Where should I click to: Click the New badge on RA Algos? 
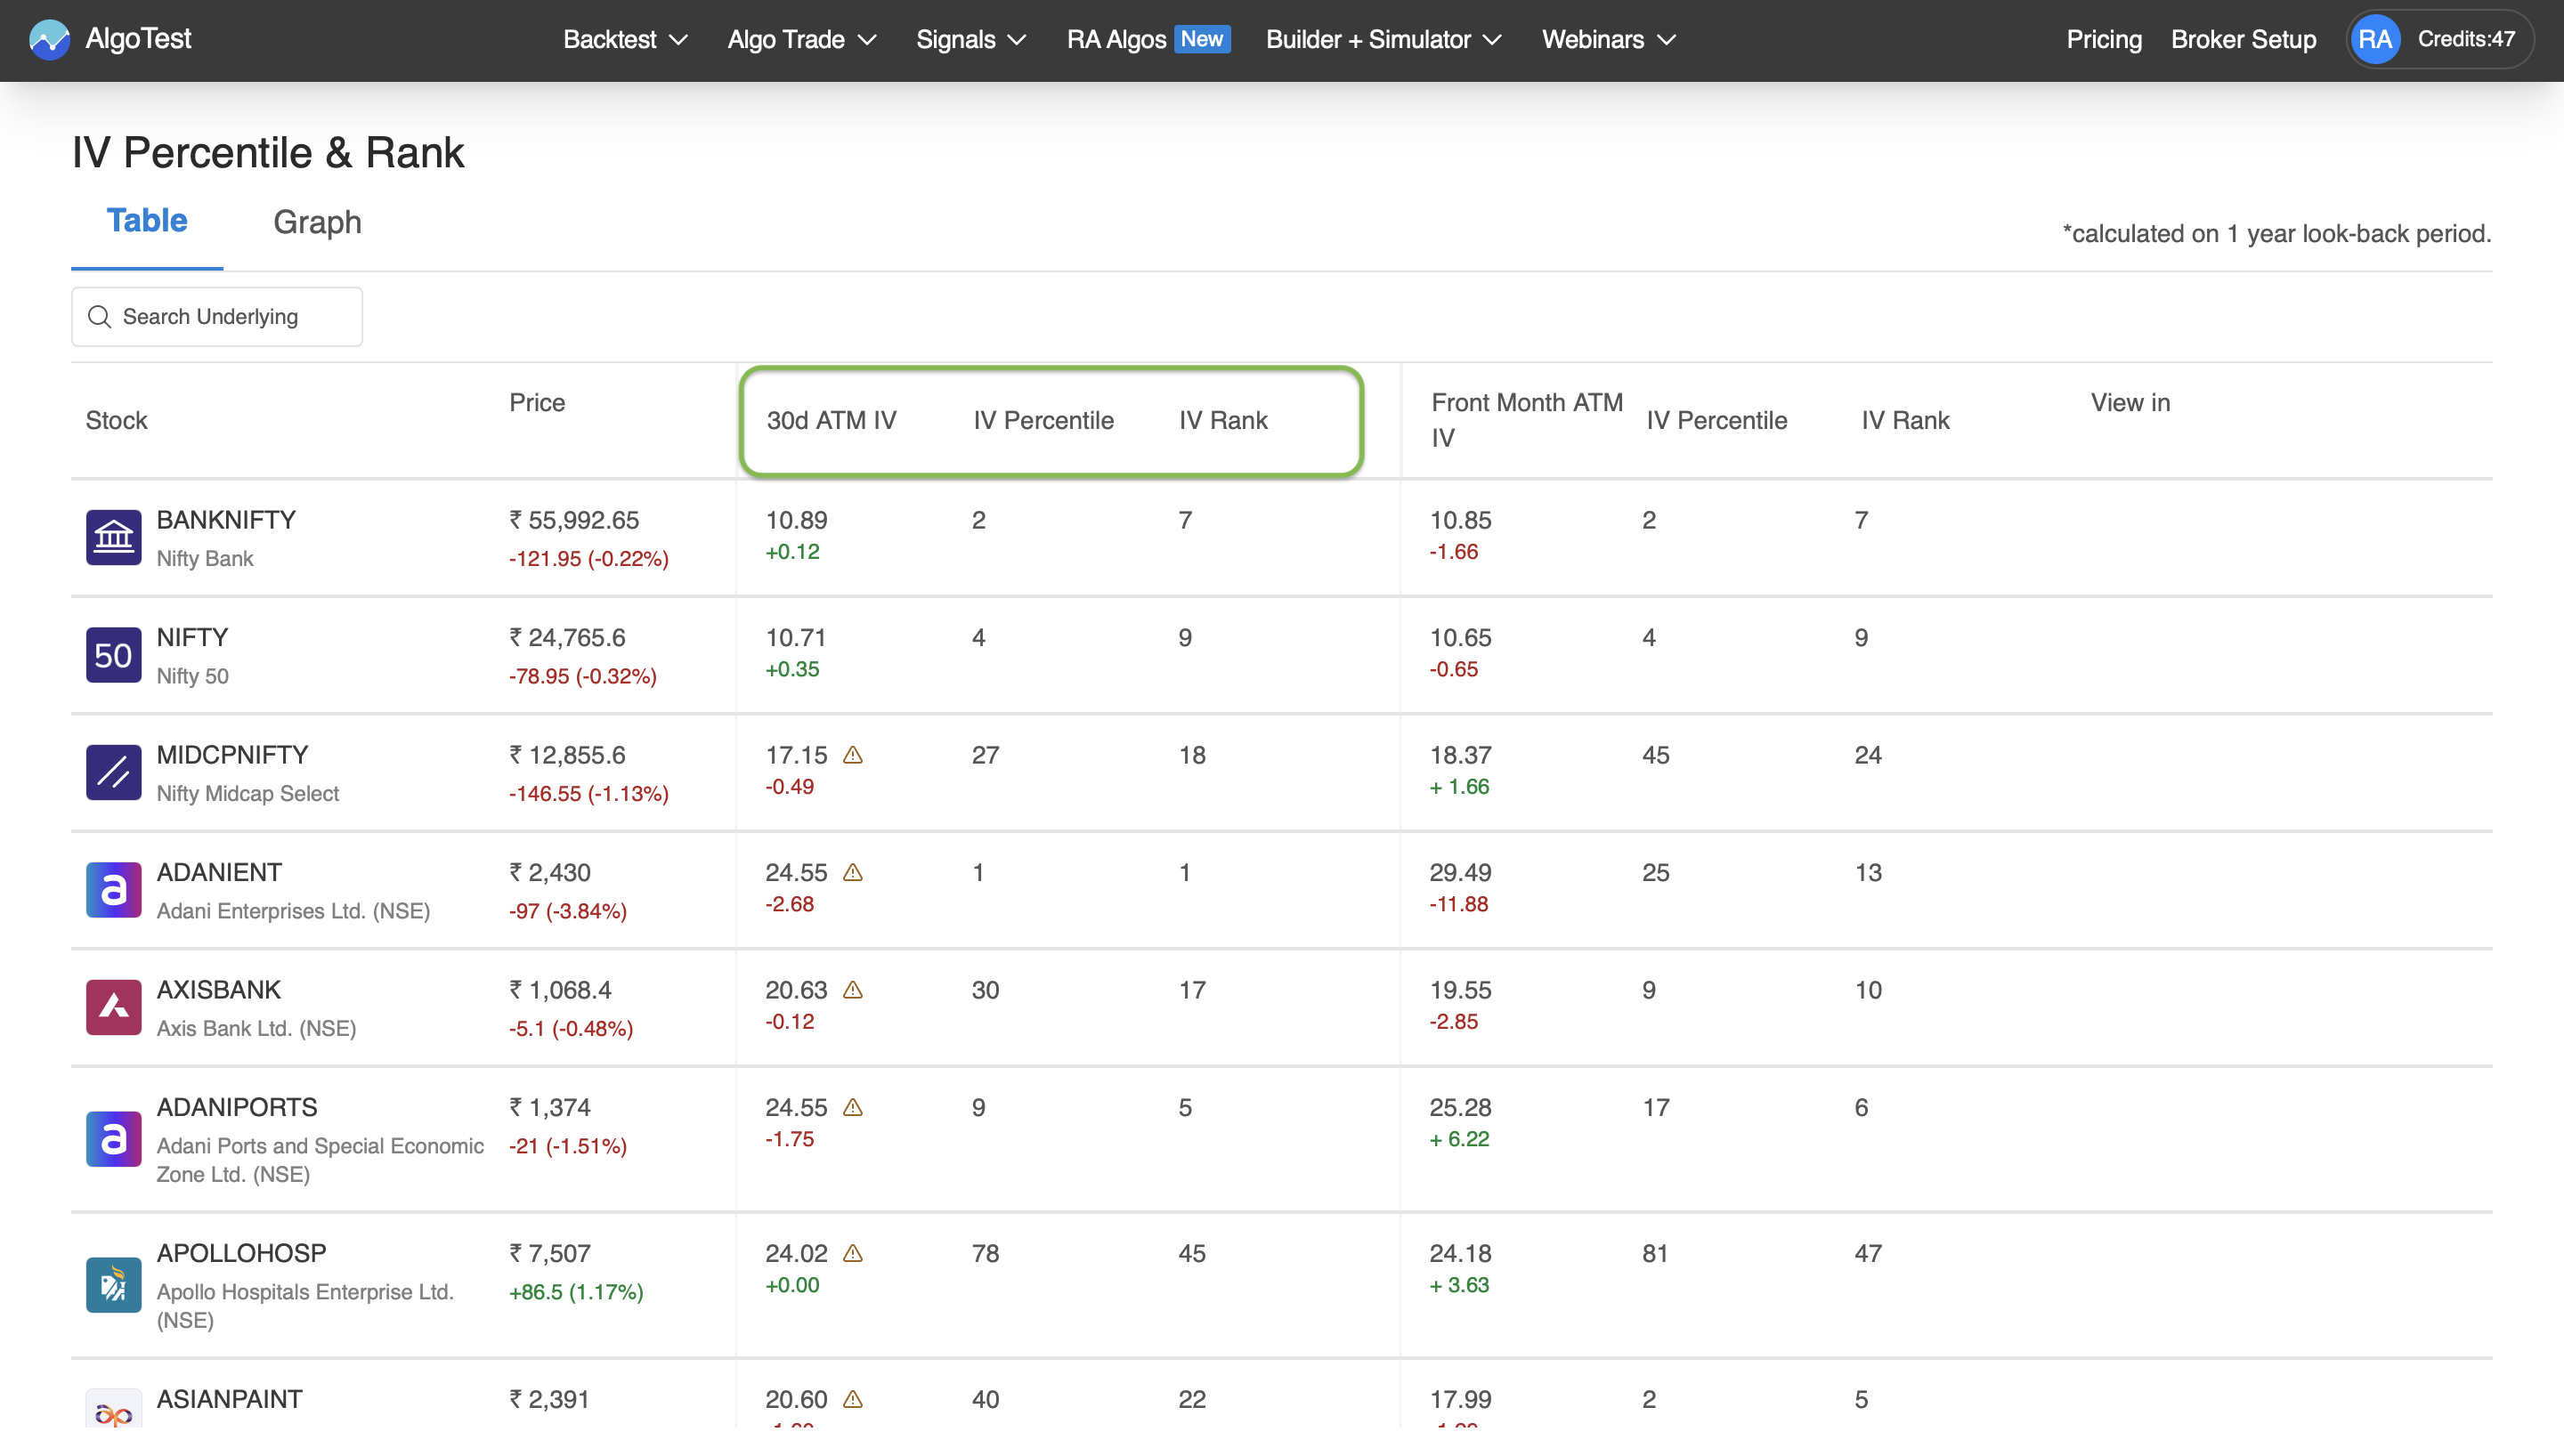[x=1201, y=39]
